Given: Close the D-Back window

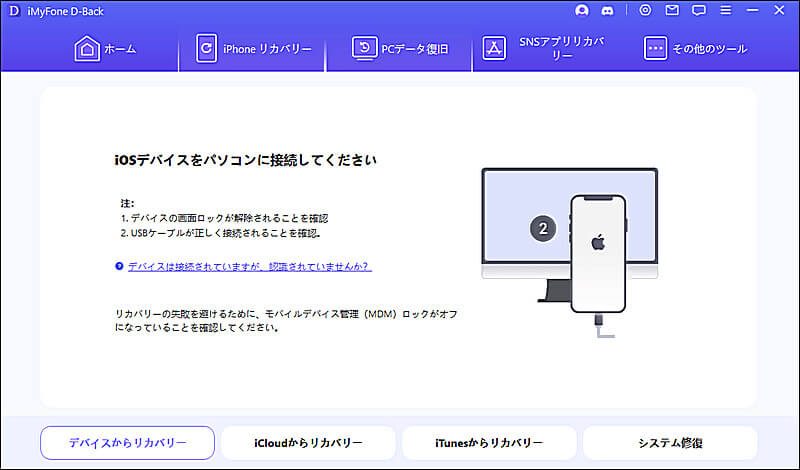Looking at the screenshot, I should [779, 10].
